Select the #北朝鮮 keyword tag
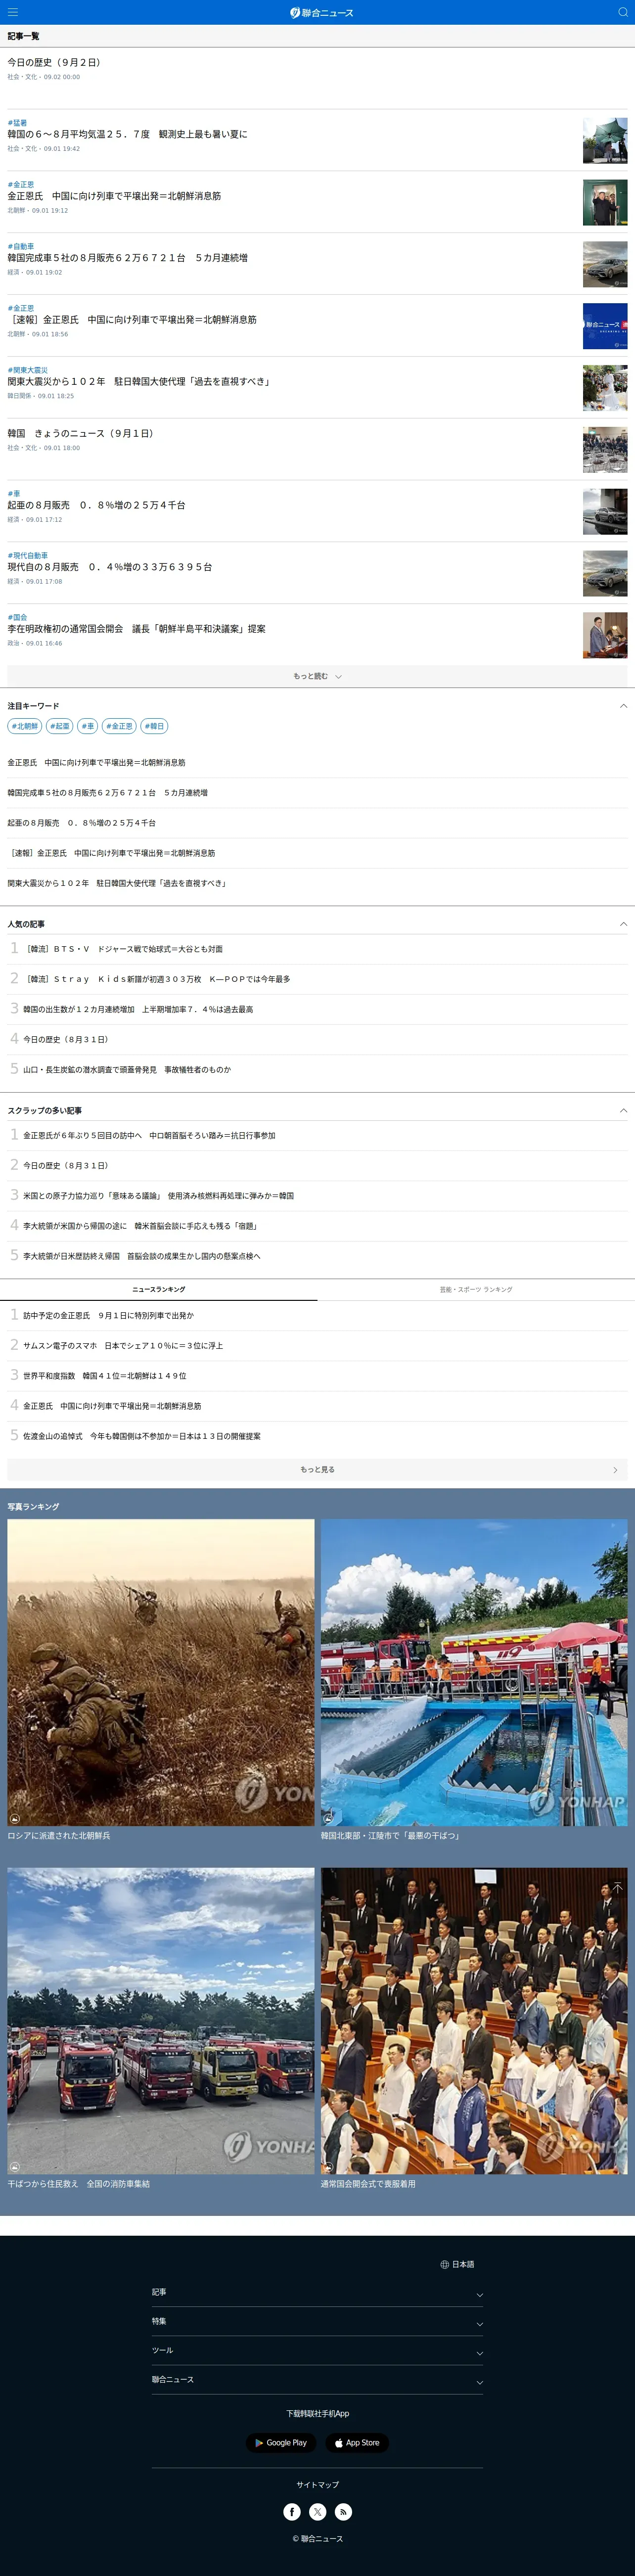This screenshot has height=2576, width=635. tap(24, 726)
